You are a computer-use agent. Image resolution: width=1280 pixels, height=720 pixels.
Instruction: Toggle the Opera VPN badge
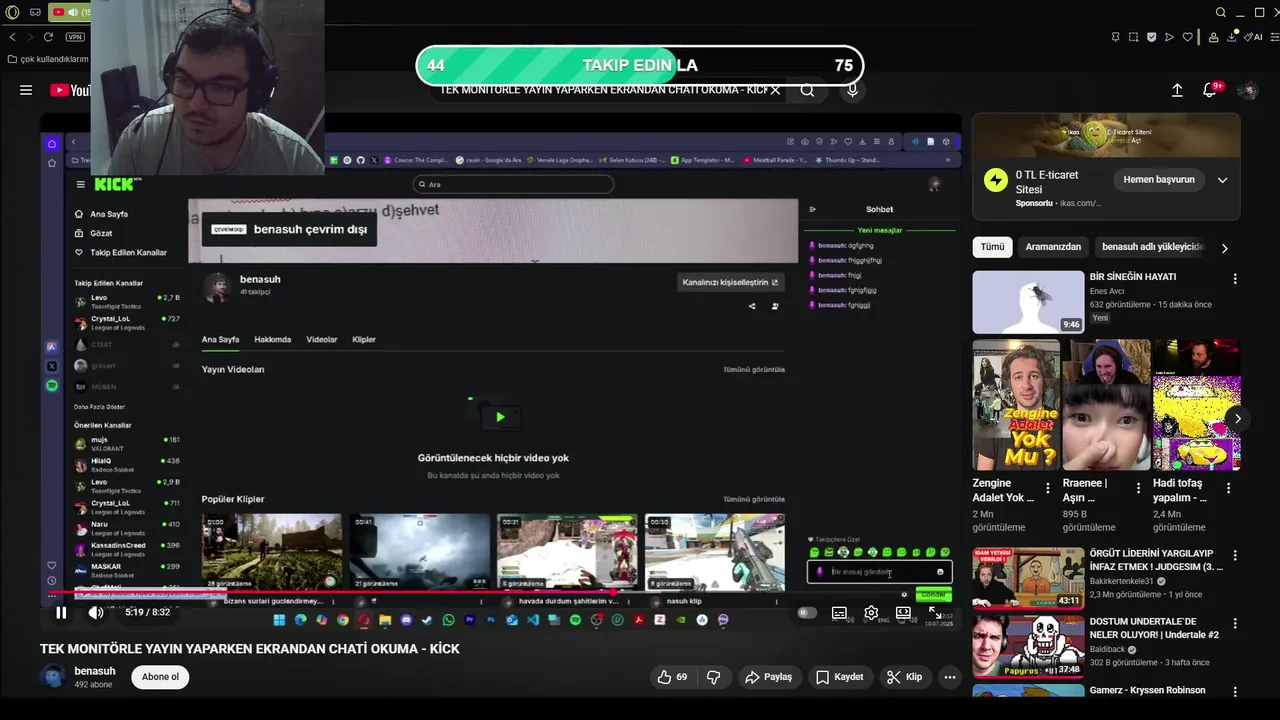[x=75, y=37]
